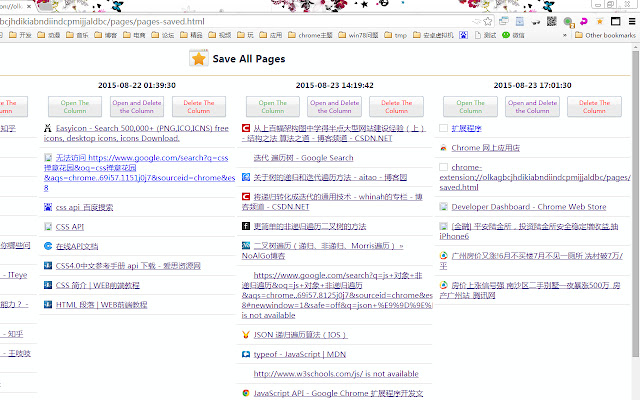640x400 pixels.
Task: Click the favicon beside typeof - JavaScript | MDN
Action: (x=246, y=354)
